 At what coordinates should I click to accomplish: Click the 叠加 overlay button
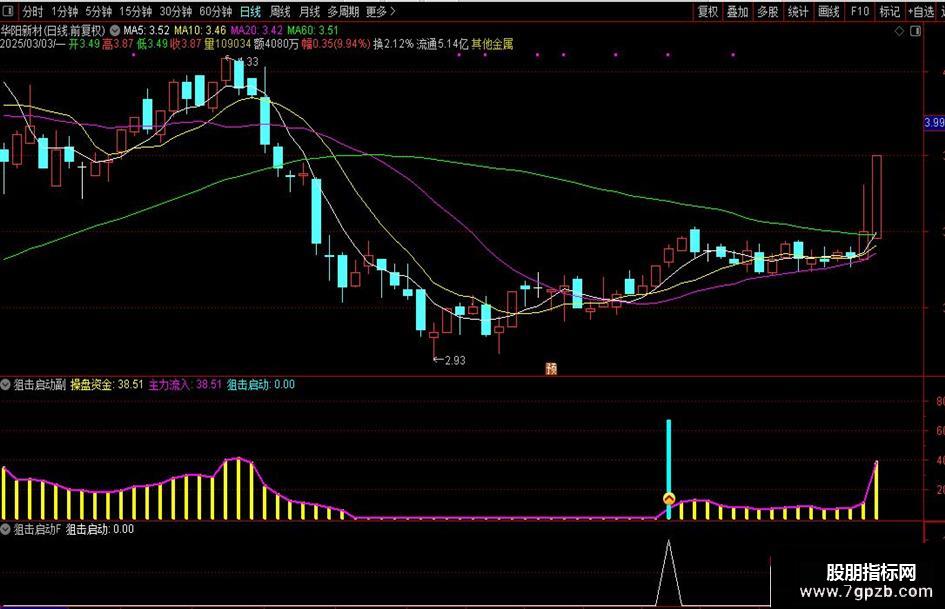tap(737, 11)
